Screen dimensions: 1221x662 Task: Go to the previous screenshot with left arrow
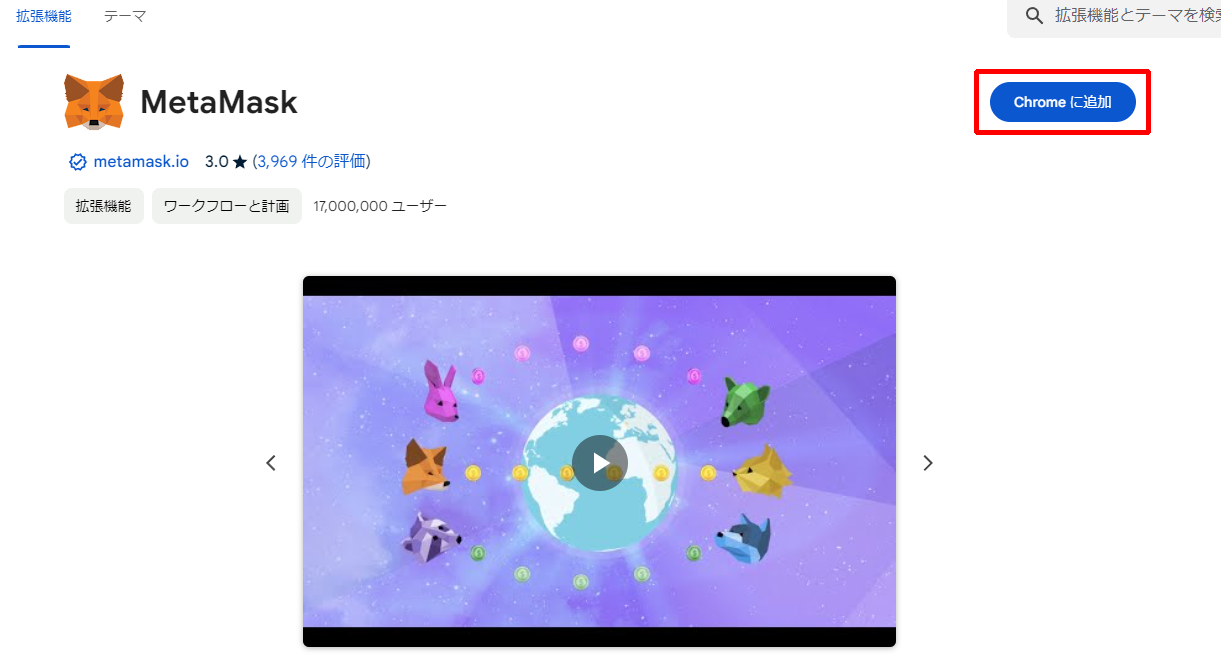[271, 463]
